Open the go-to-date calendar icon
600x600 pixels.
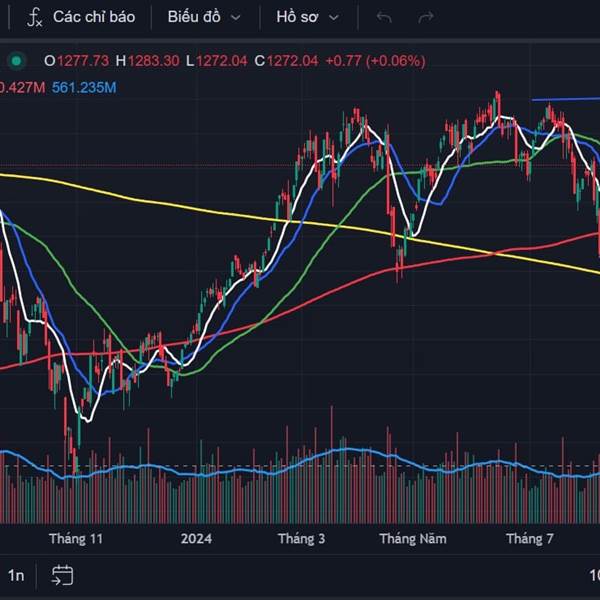tap(62, 575)
